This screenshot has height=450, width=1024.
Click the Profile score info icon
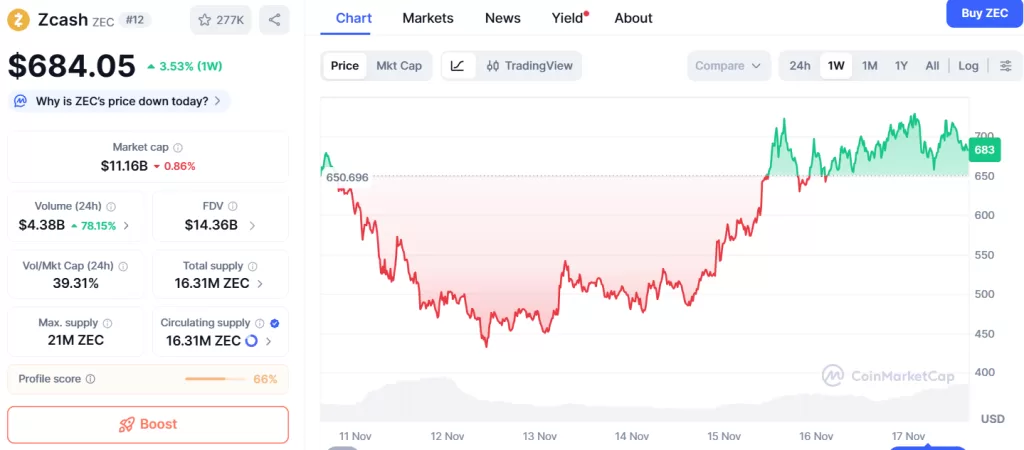(x=90, y=379)
